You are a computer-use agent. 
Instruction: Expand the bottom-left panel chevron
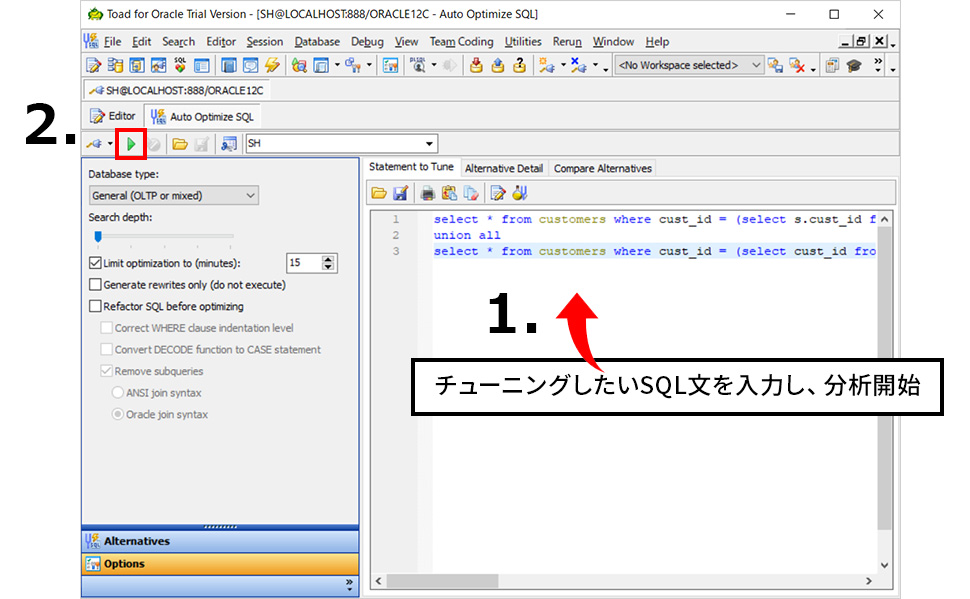coord(349,585)
